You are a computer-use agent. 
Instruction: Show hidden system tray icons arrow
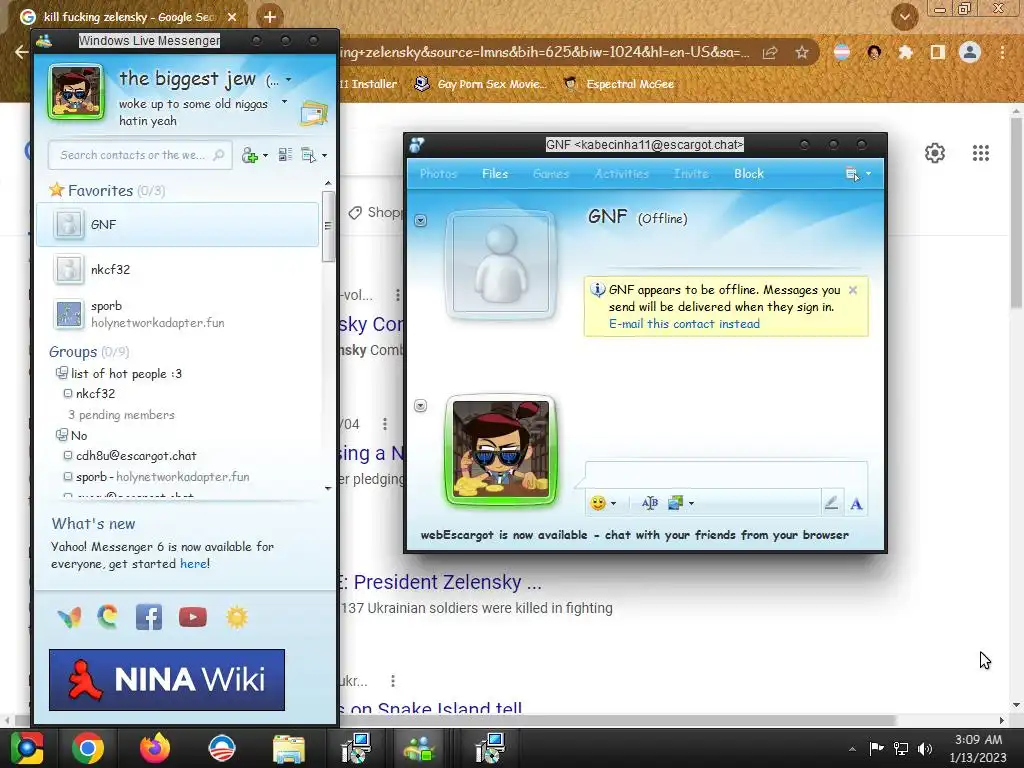852,749
